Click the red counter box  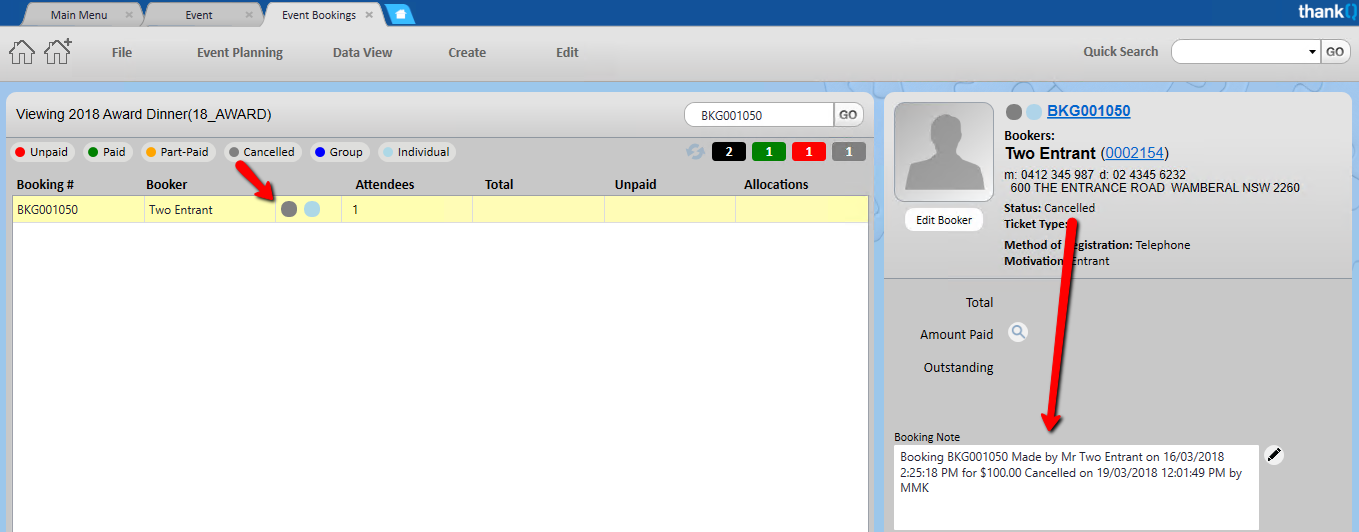pyautogui.click(x=808, y=152)
